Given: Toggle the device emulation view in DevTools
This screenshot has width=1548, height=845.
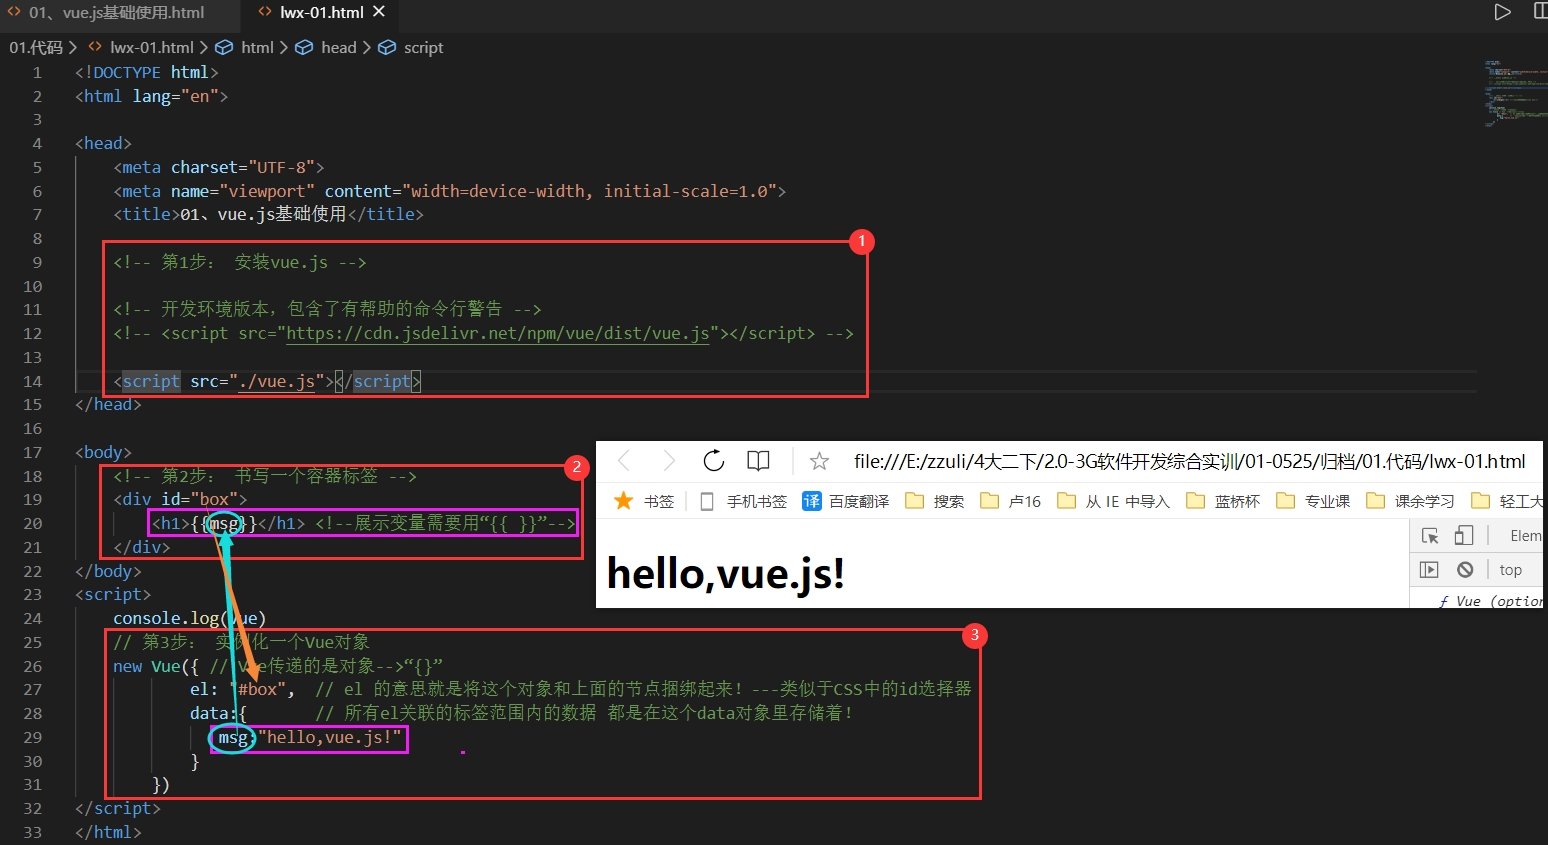Looking at the screenshot, I should [x=1462, y=535].
